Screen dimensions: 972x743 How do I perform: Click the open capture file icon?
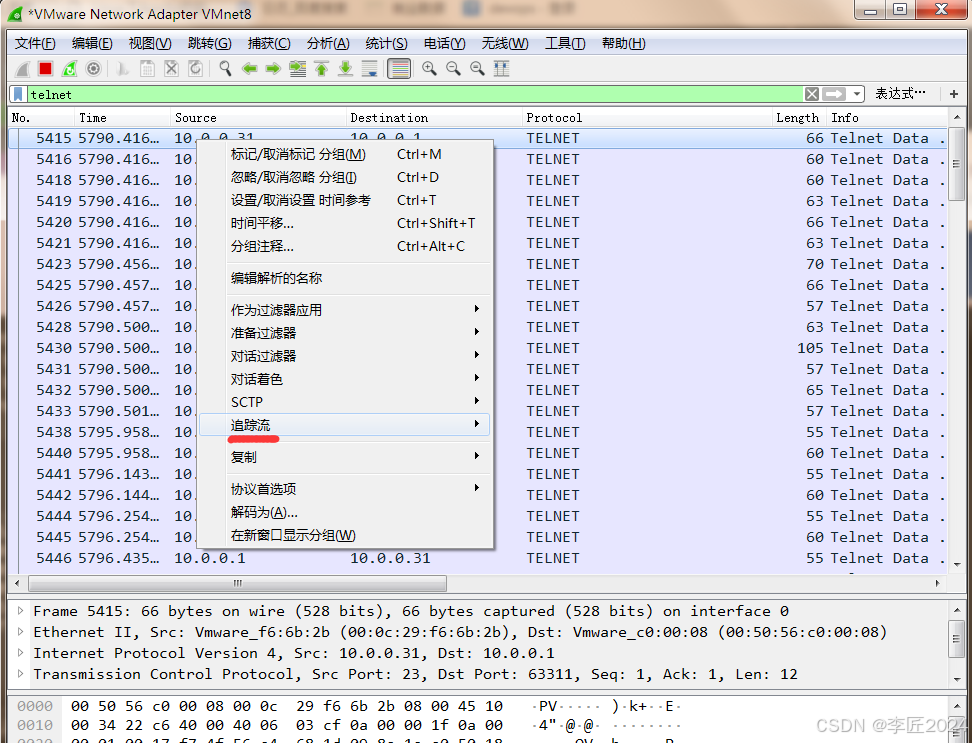click(x=123, y=69)
